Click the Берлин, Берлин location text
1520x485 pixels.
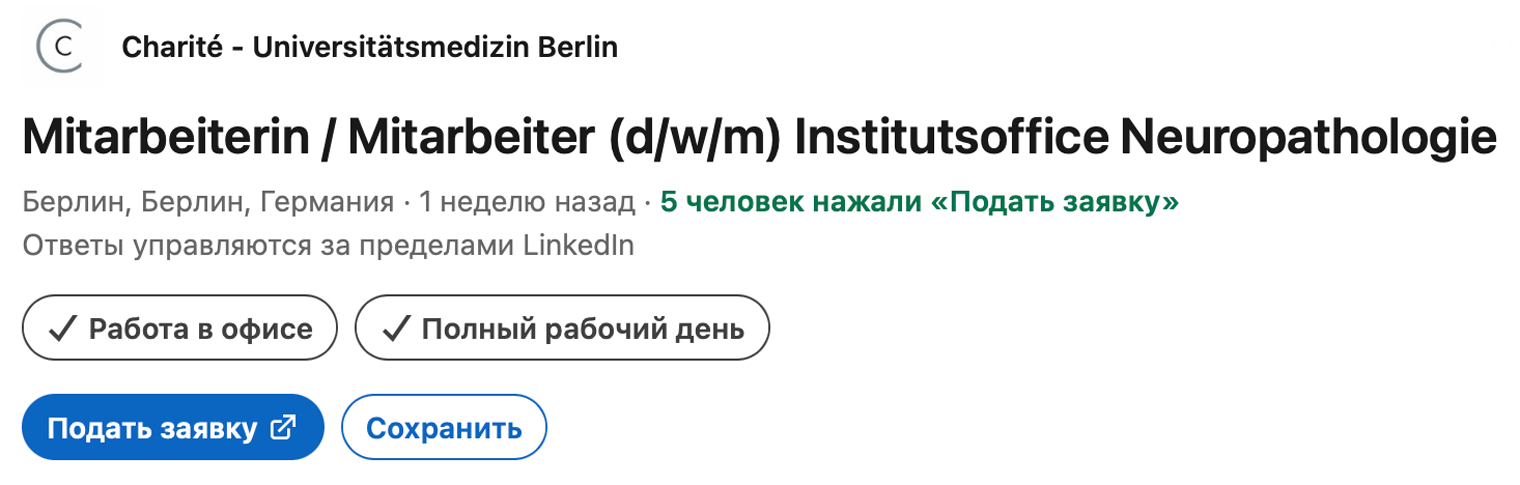(136, 203)
